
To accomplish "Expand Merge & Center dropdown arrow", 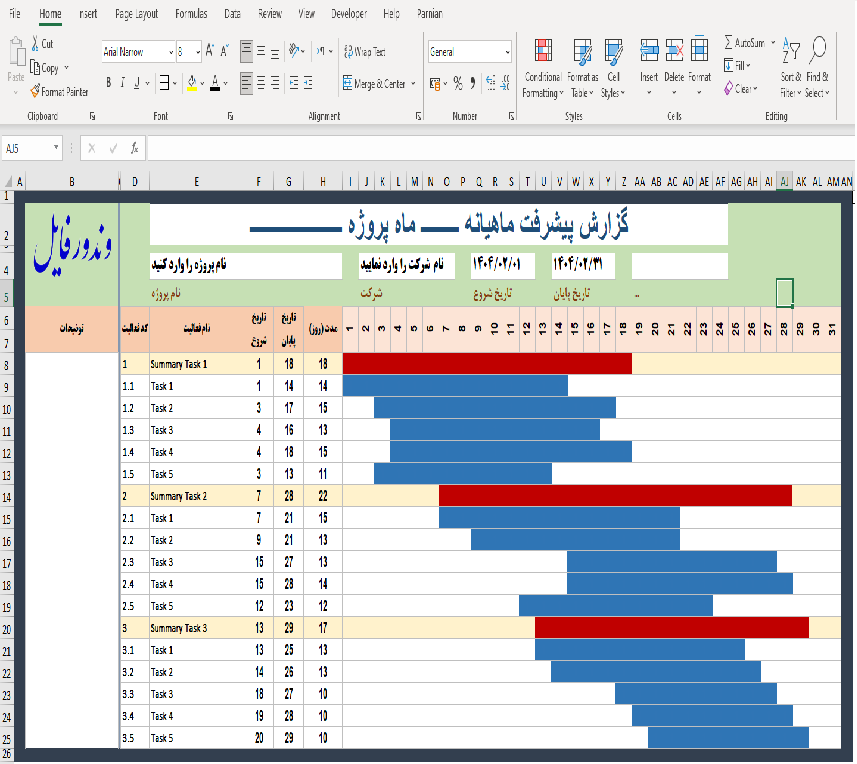I will tap(413, 84).
